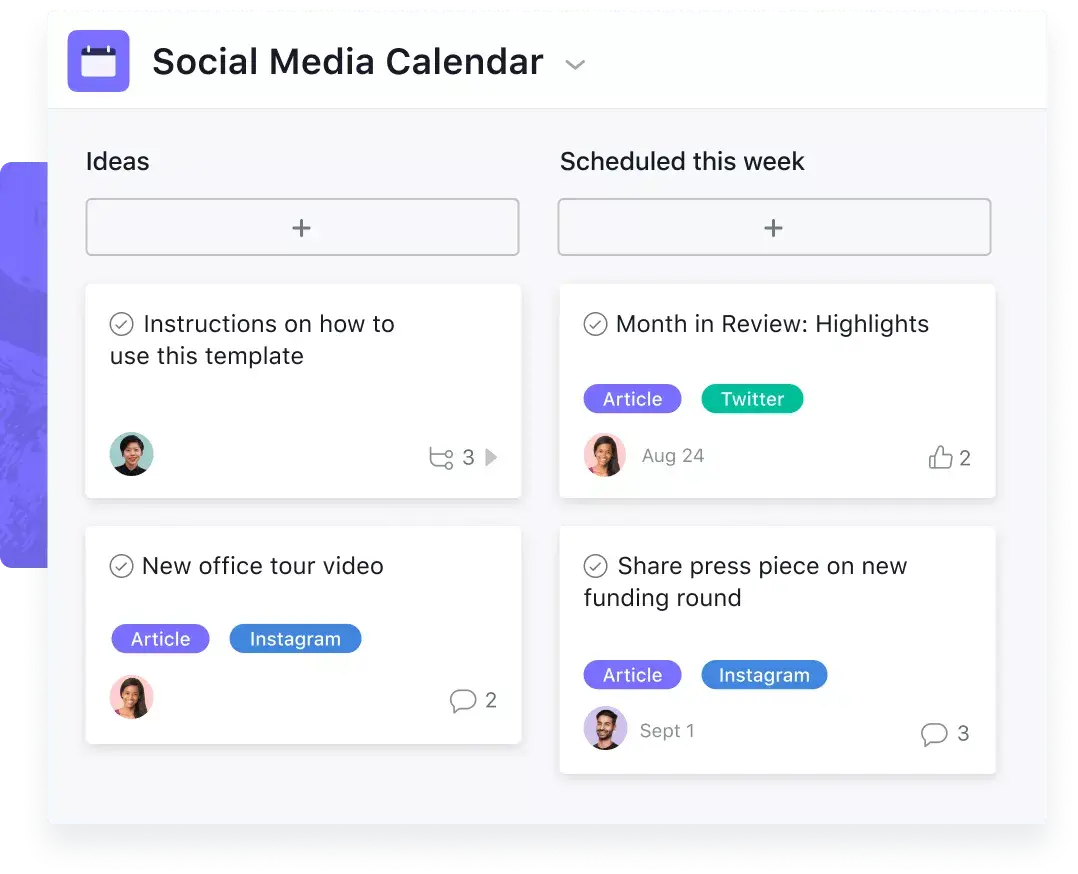Select the green Twitter tag
The width and height of the screenshot is (1078, 874).
click(x=752, y=399)
